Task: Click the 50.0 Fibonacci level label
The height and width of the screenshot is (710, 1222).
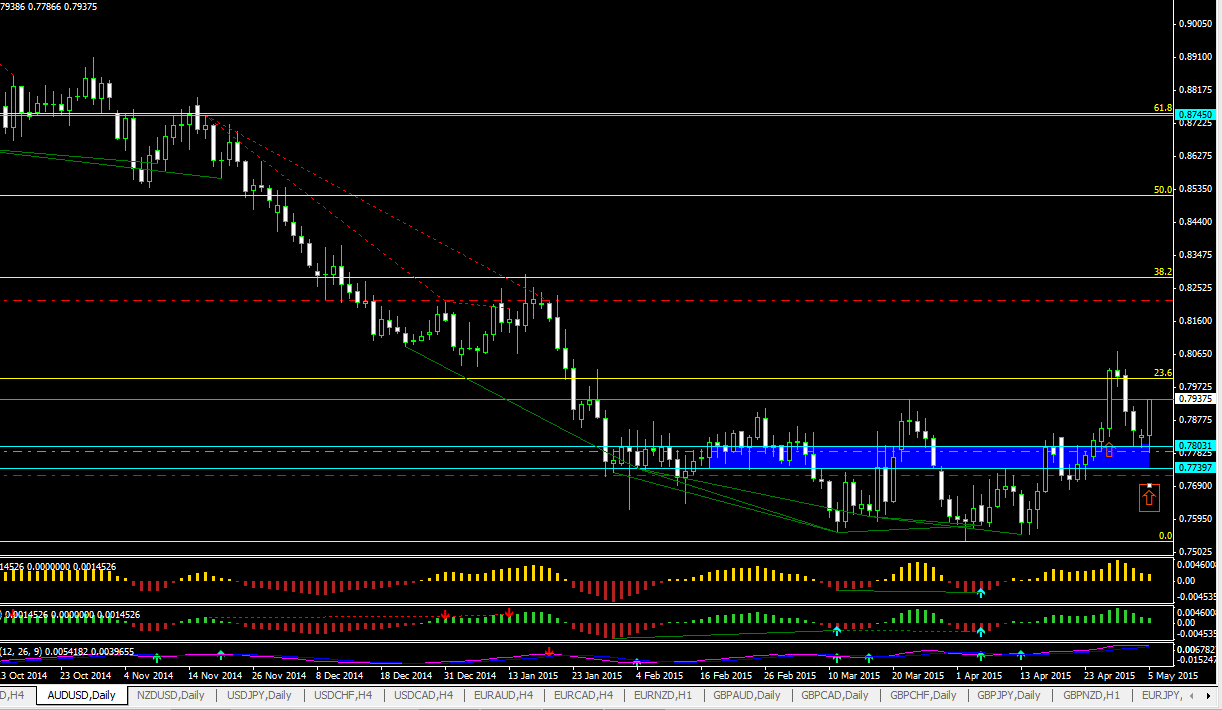Action: pos(1162,189)
